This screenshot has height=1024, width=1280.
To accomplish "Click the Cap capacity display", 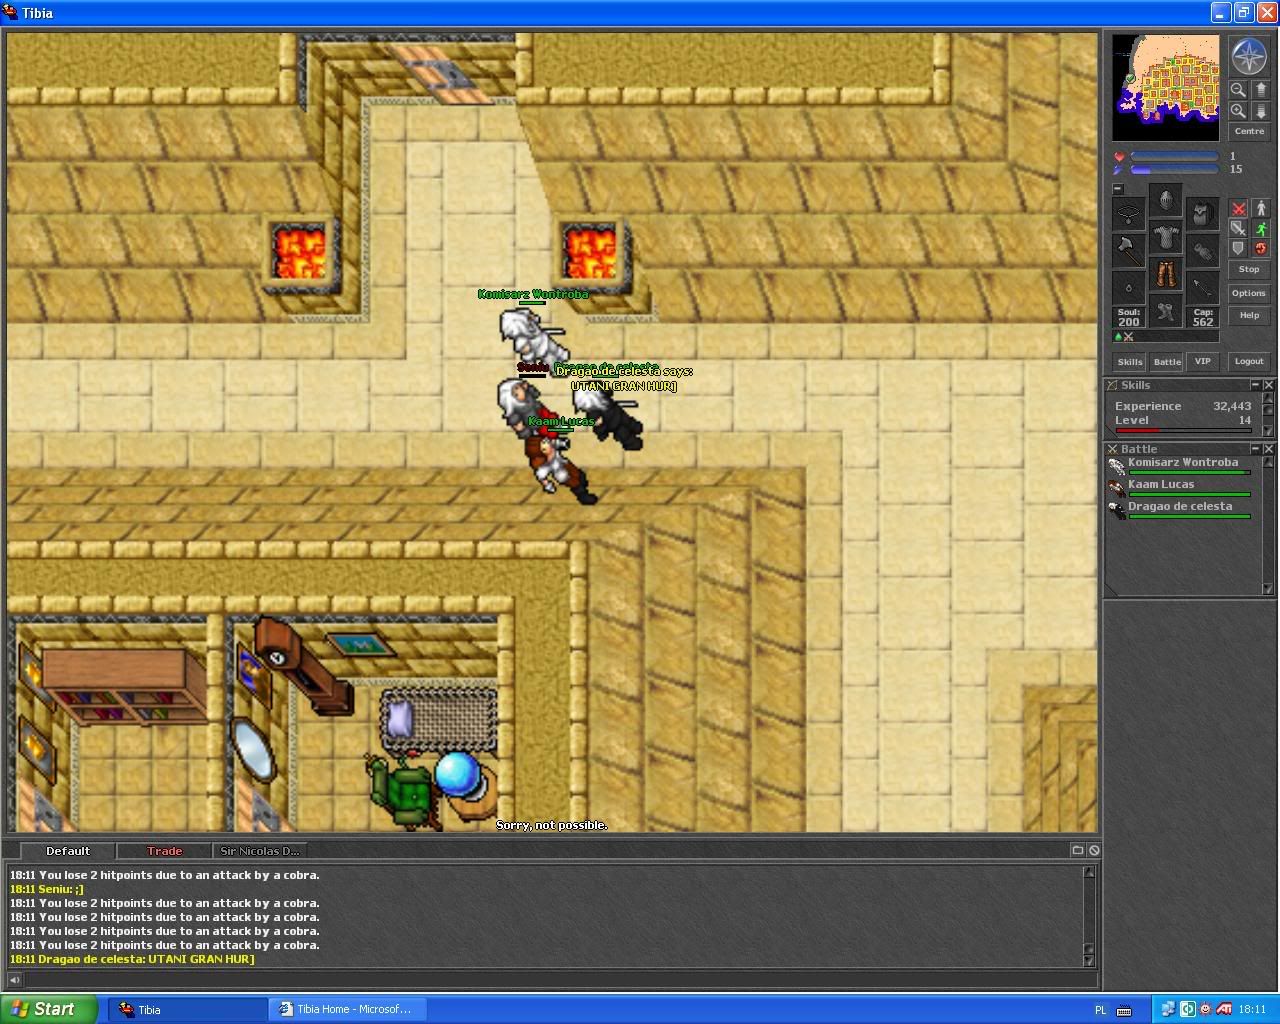I will [x=1202, y=317].
